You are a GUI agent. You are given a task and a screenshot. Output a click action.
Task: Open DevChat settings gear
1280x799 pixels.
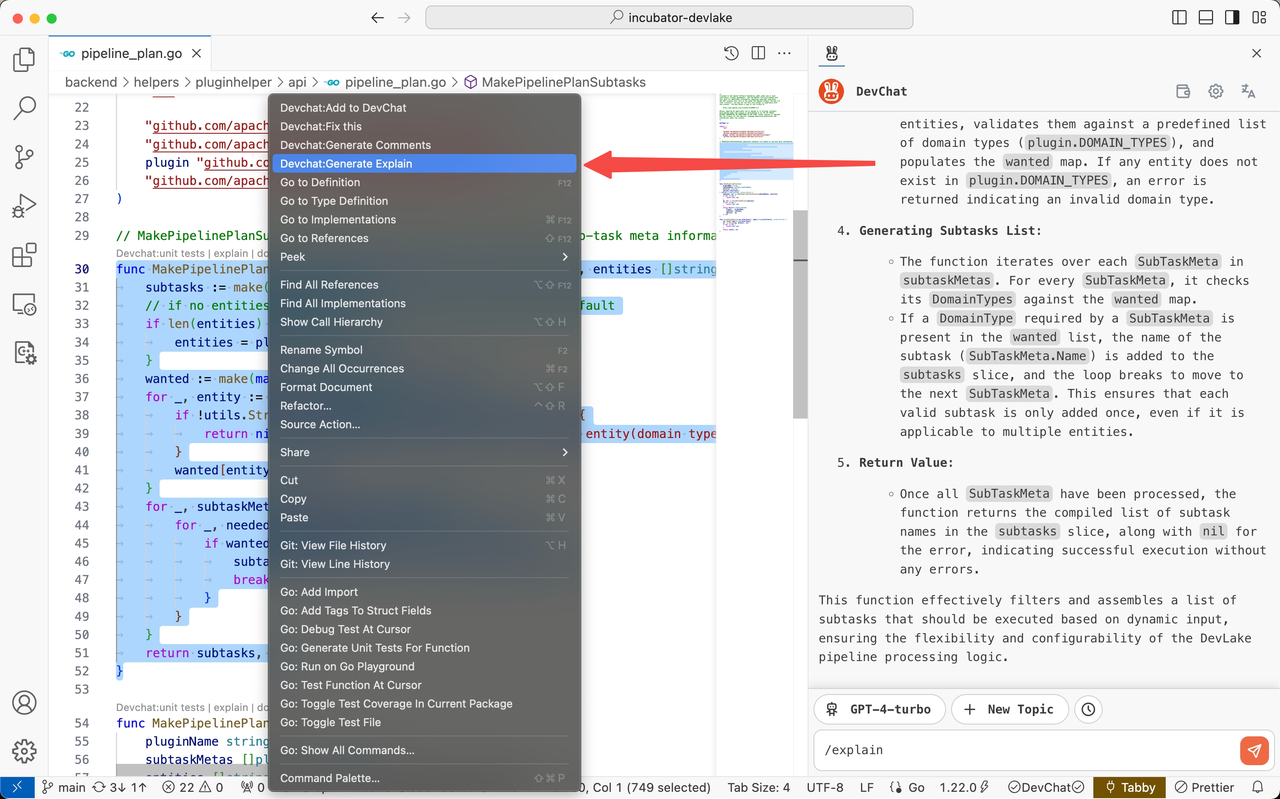(x=1216, y=91)
